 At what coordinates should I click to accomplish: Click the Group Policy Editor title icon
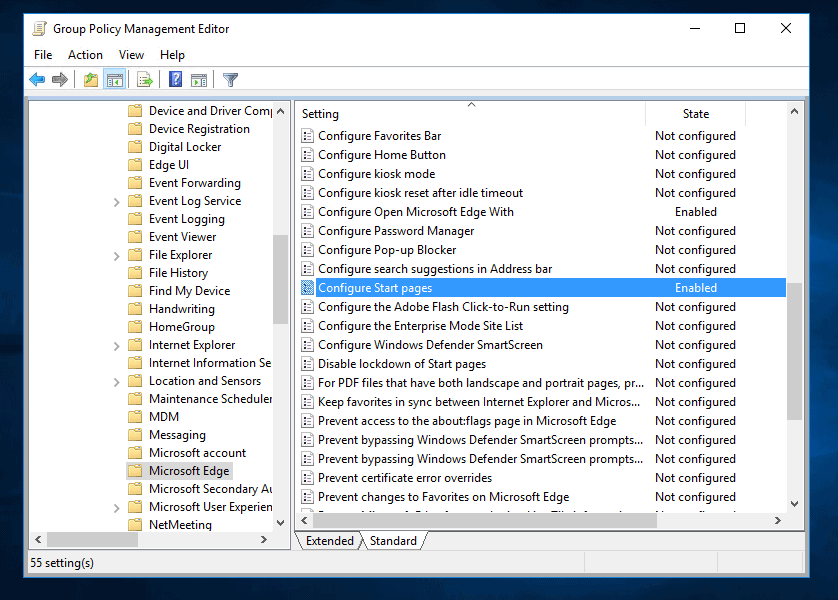coord(40,28)
